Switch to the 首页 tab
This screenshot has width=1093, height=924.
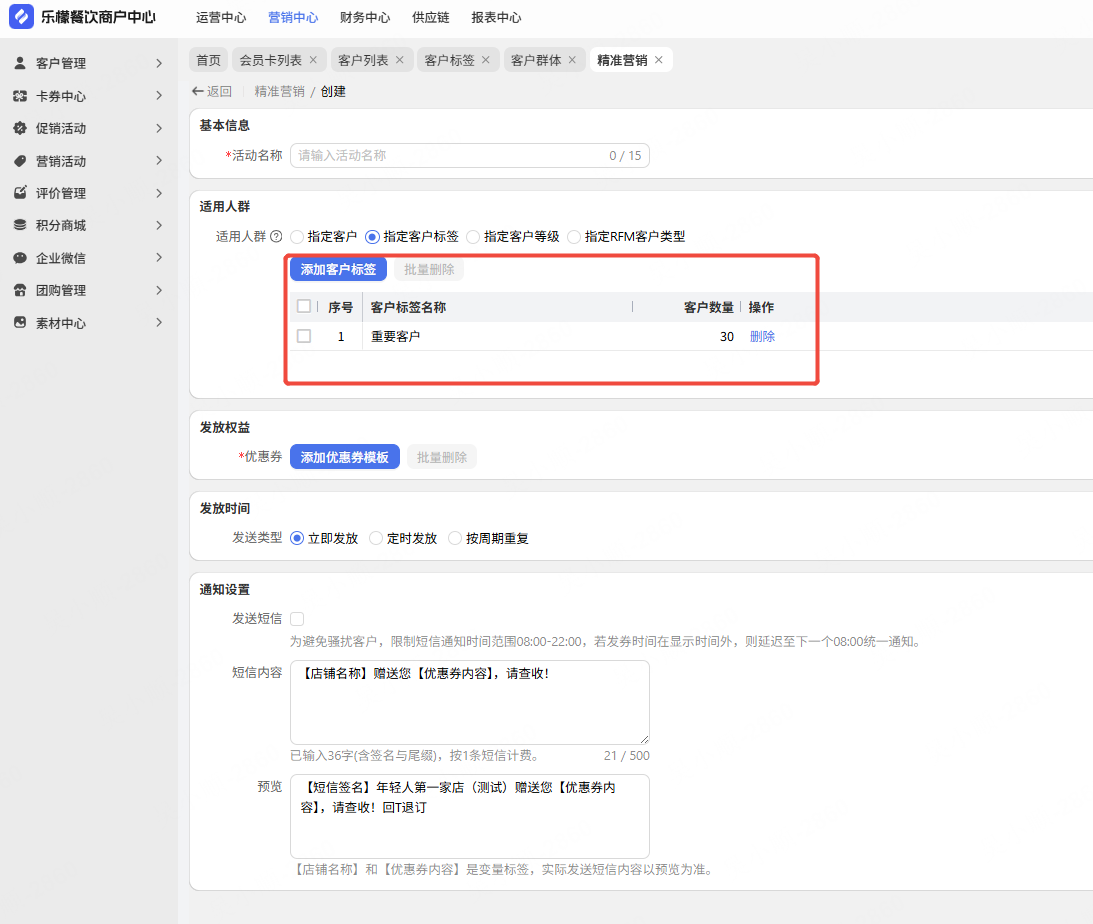tap(208, 60)
